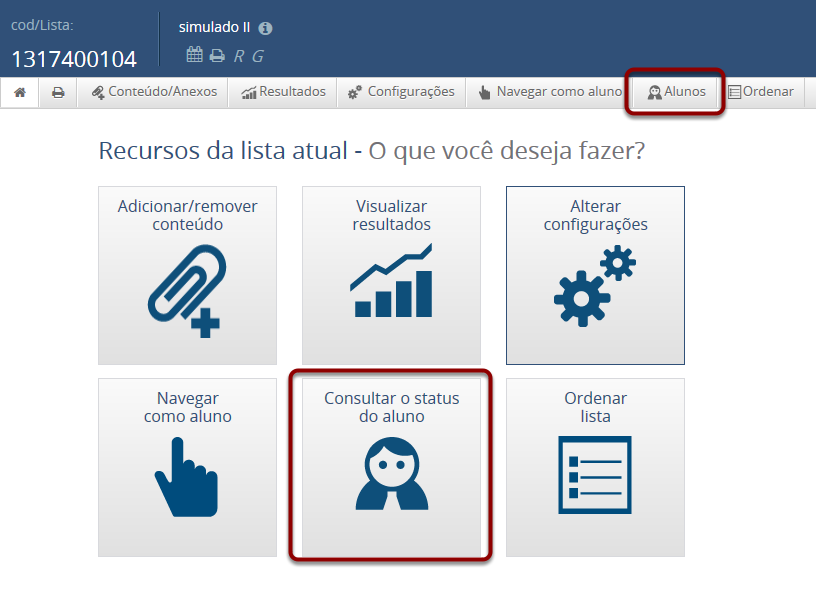
Task: Click the paperclip icon on Conteúdo/Anexos
Action: pos(100,92)
